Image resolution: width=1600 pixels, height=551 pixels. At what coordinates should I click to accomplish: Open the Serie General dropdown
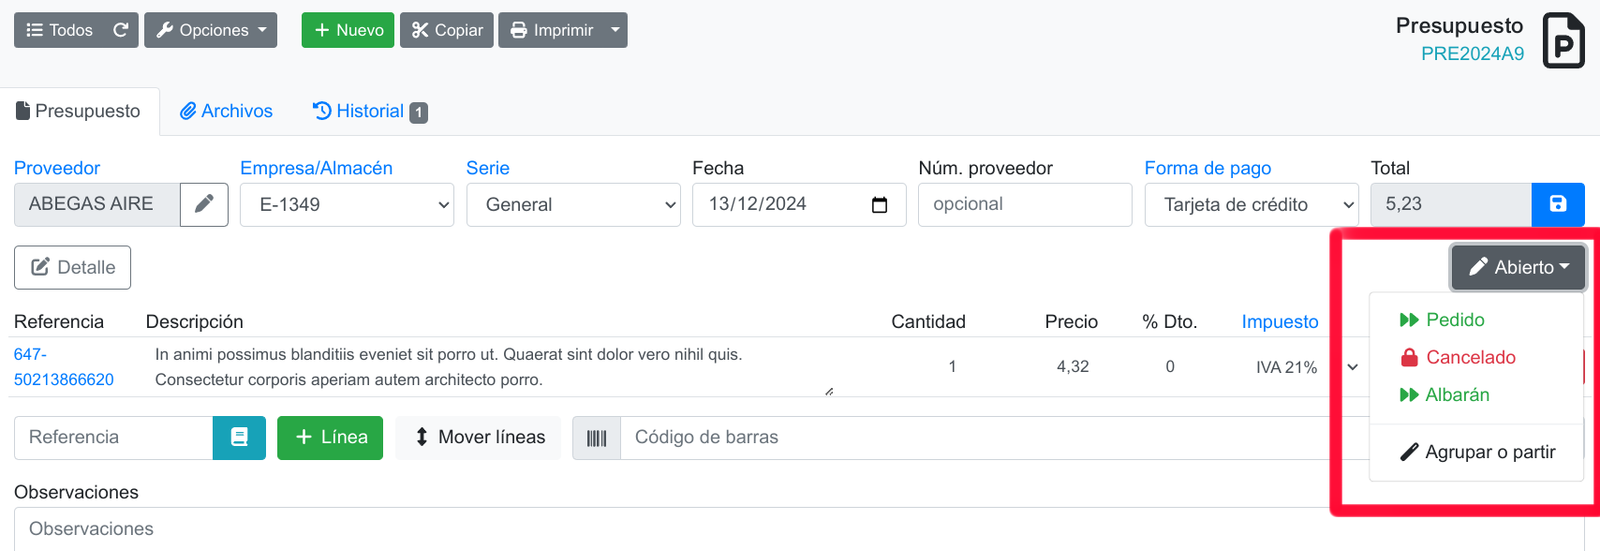point(573,204)
